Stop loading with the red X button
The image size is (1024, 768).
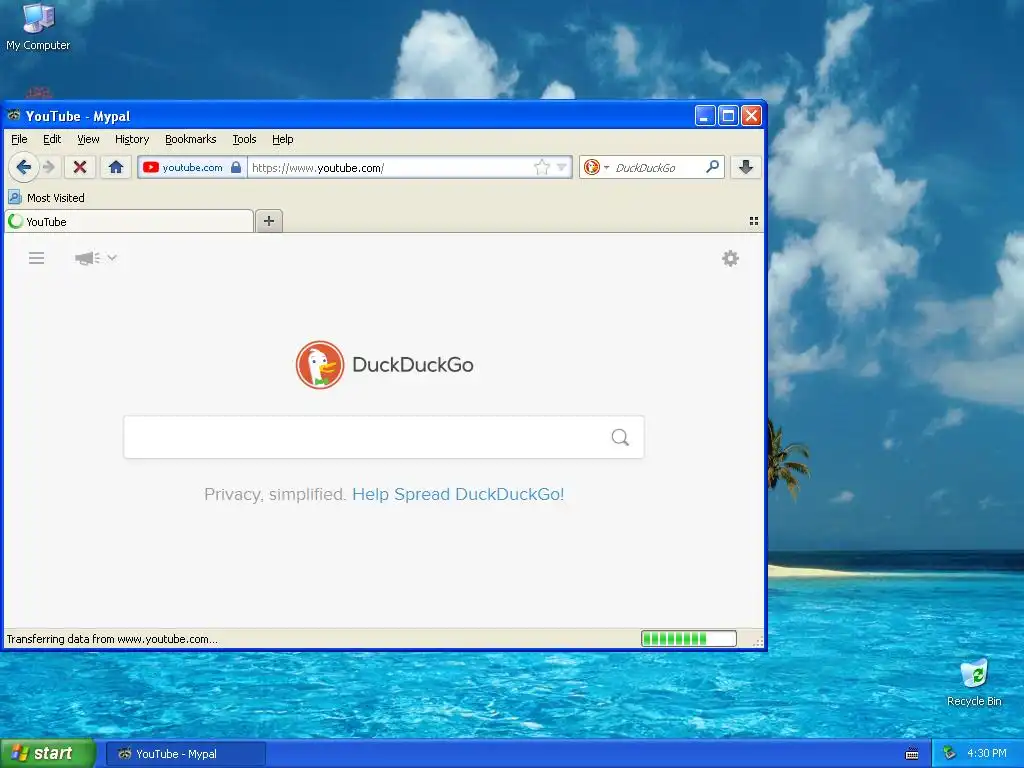80,167
